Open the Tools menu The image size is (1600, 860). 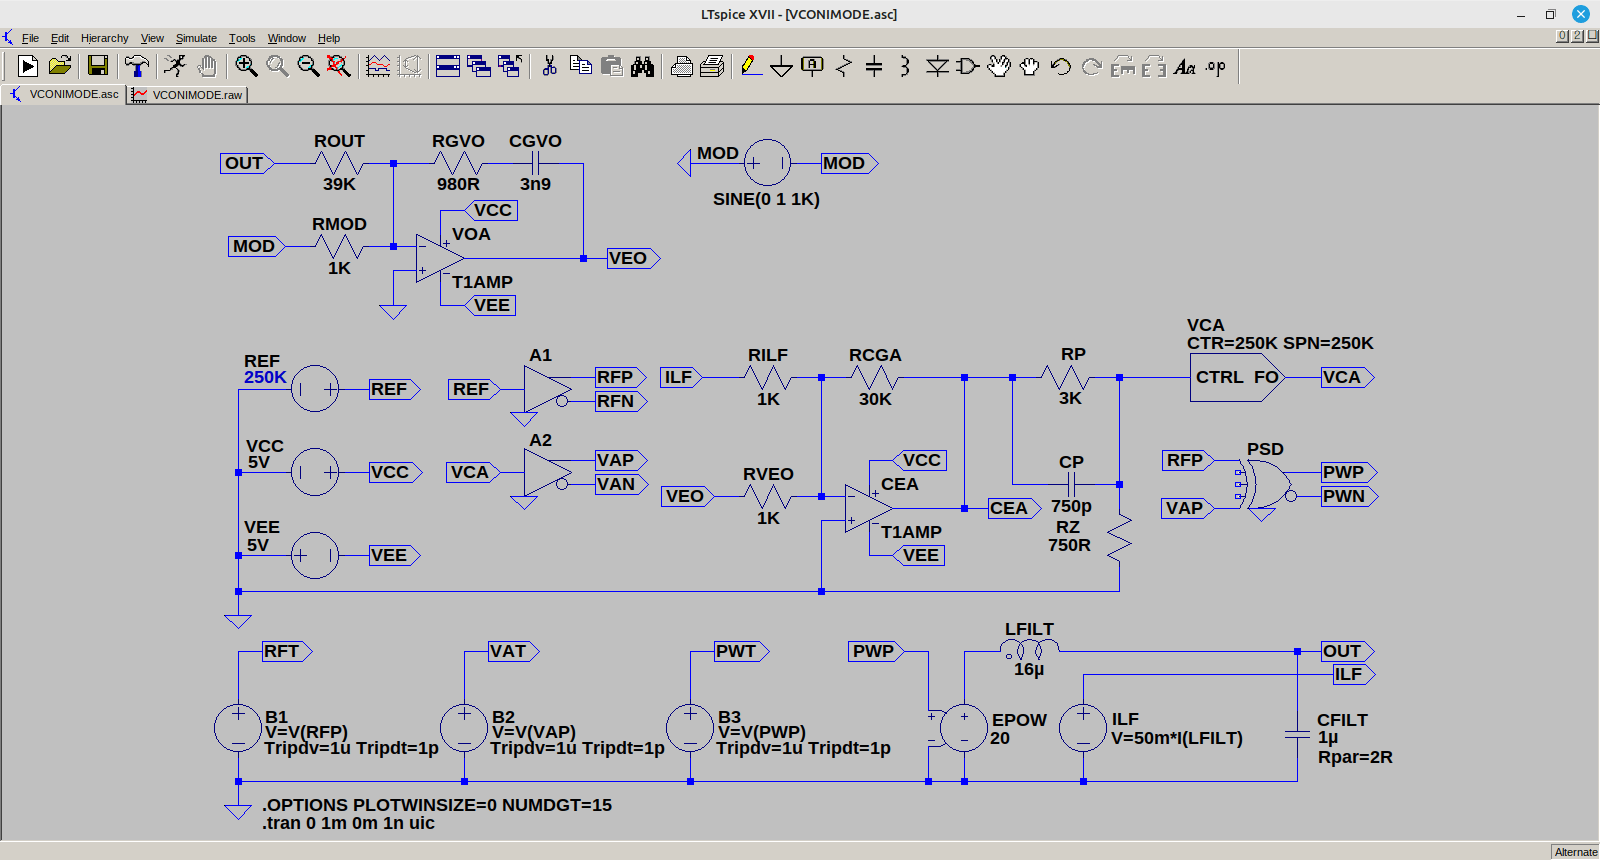point(242,38)
